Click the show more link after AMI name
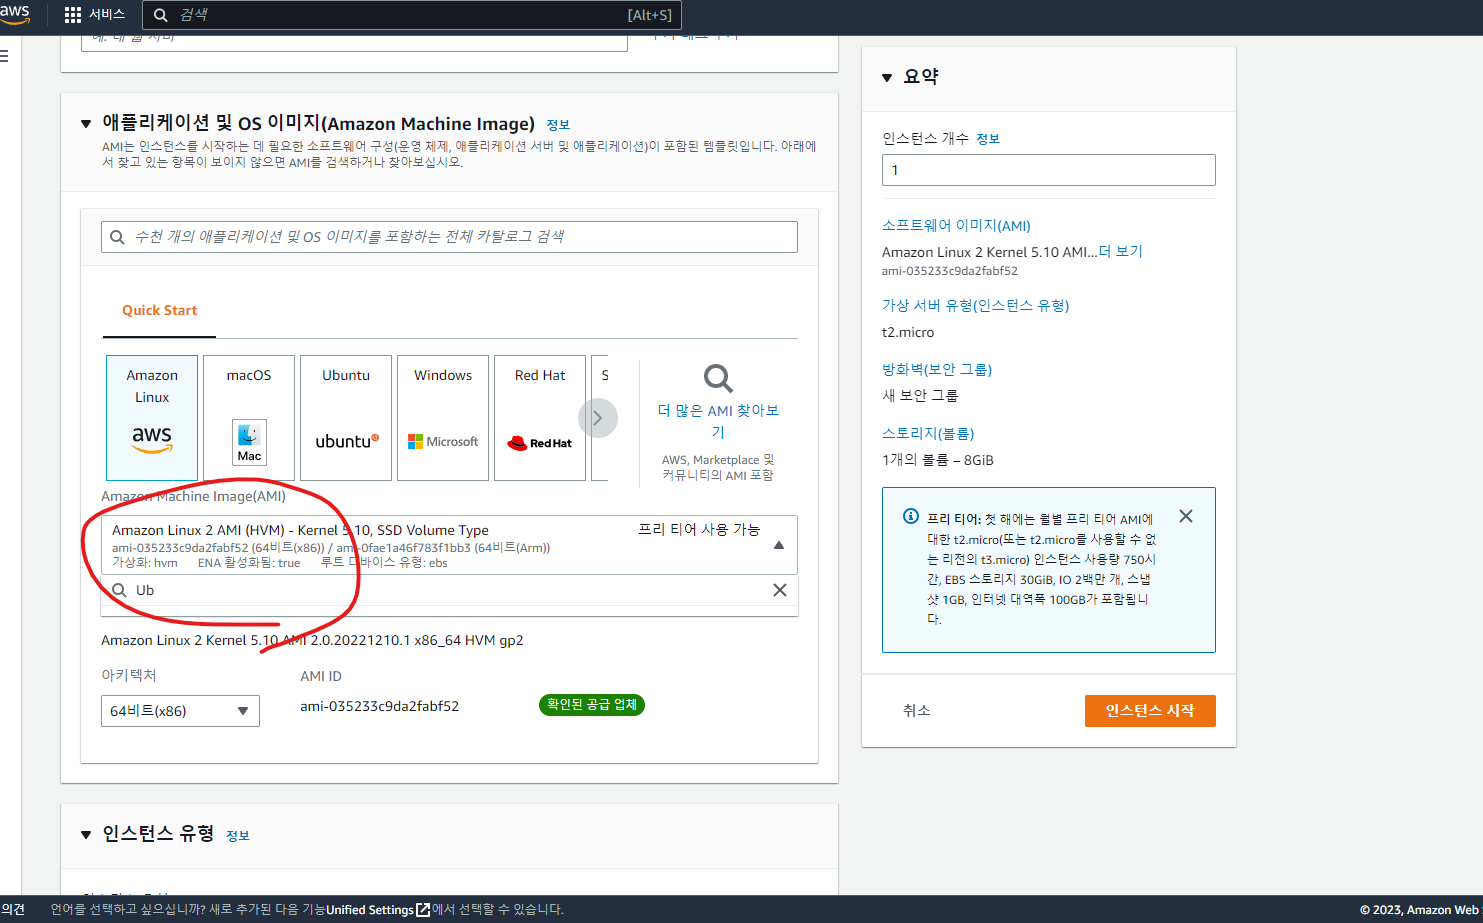Viewport: 1483px width, 923px height. 1121,252
